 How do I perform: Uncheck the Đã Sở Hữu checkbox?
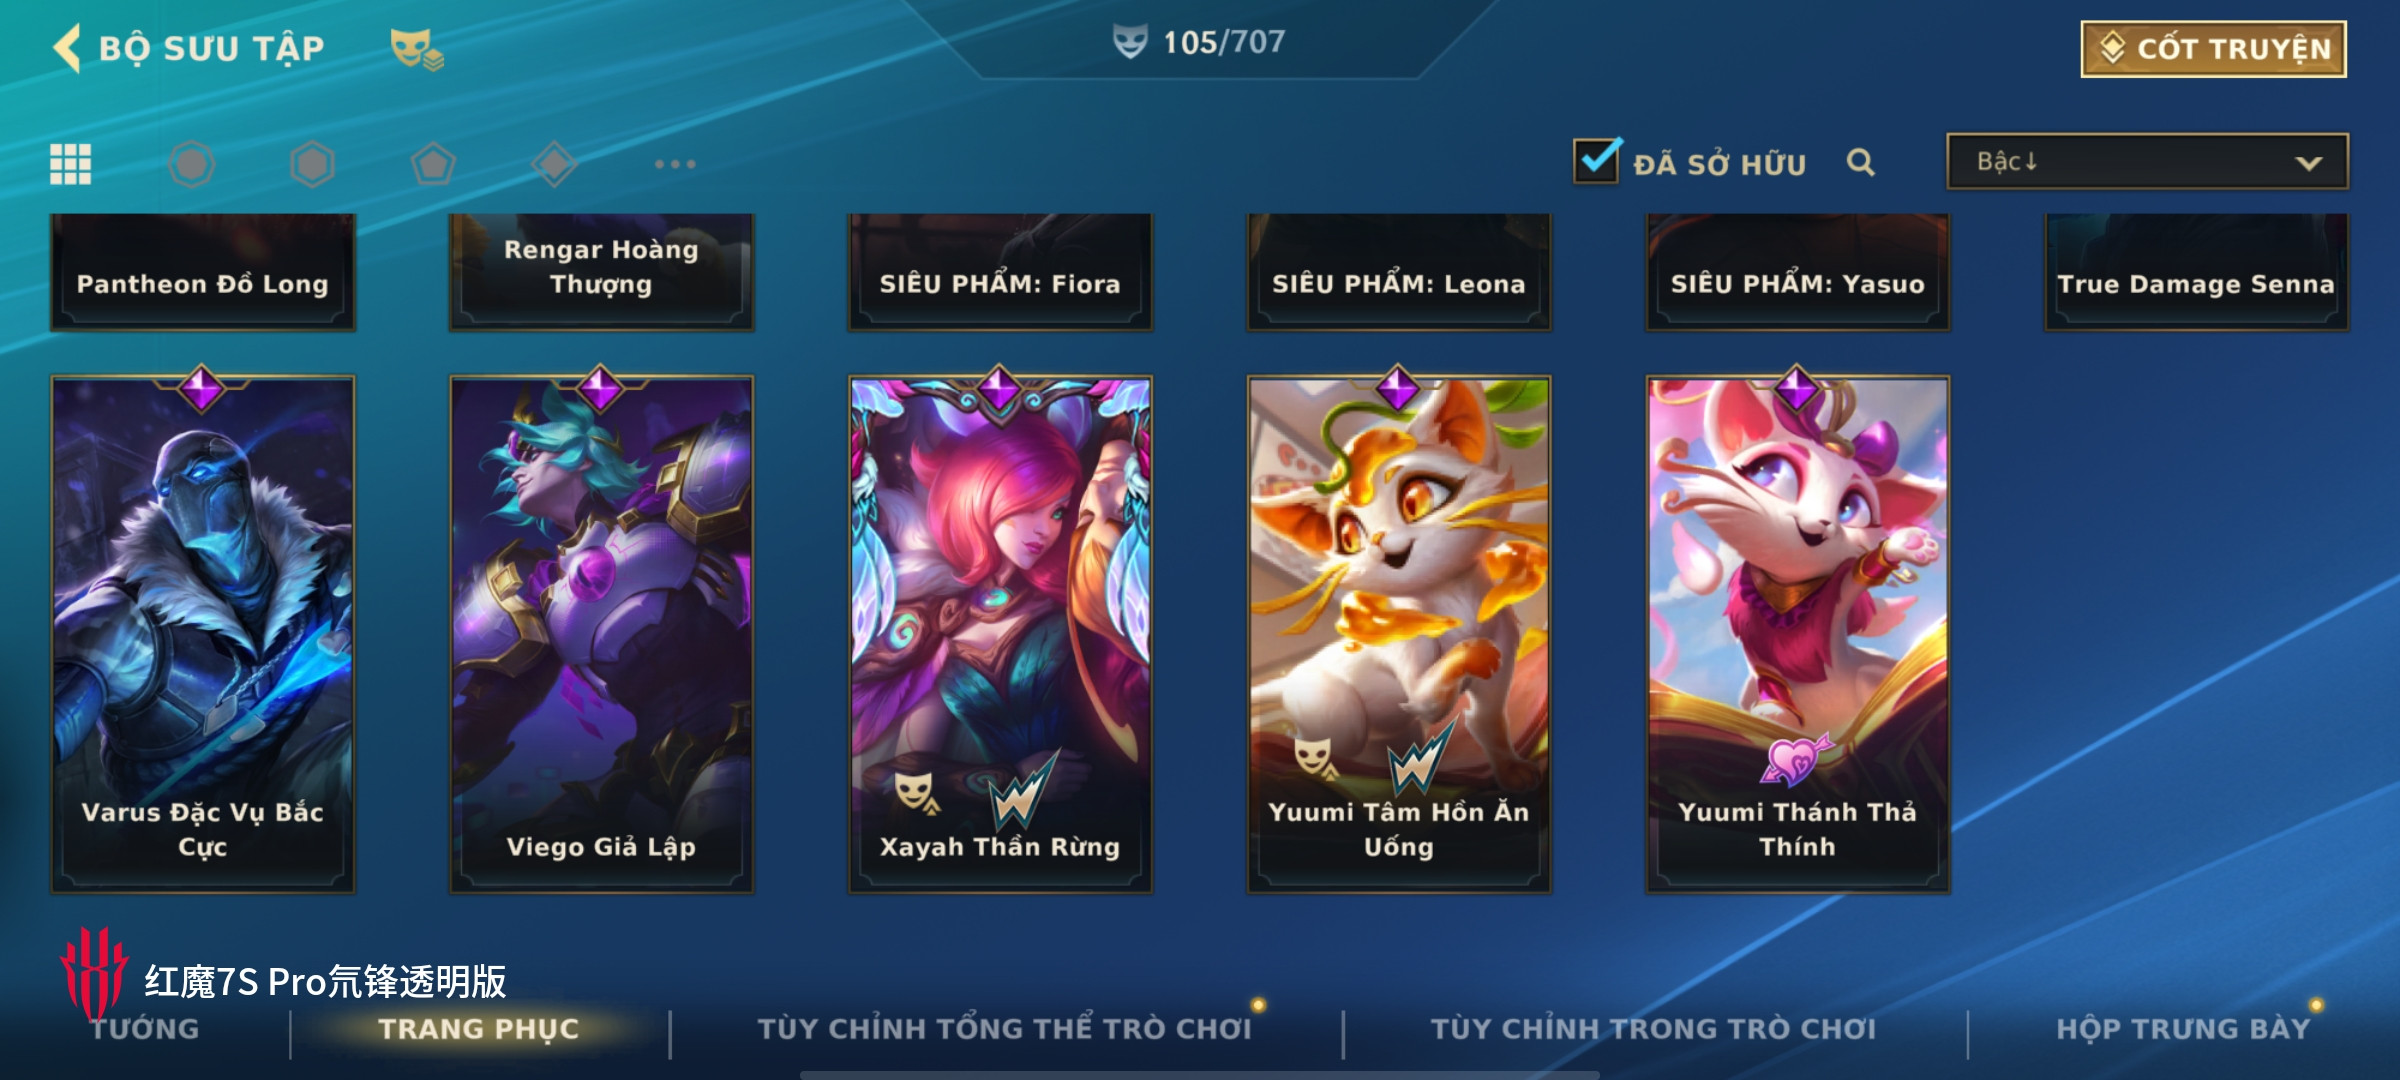[1596, 160]
